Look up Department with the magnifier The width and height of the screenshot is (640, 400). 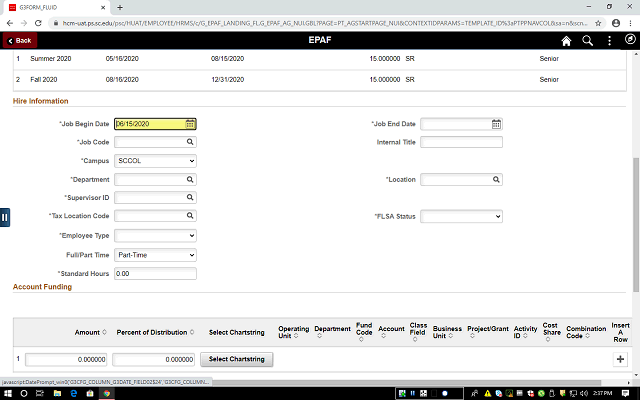click(x=190, y=180)
